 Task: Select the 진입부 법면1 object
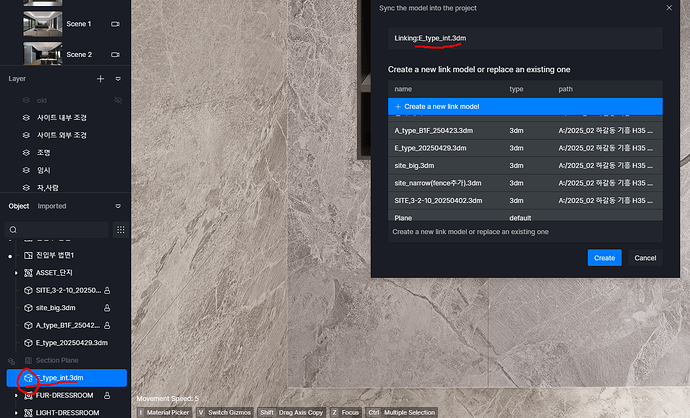click(55, 255)
